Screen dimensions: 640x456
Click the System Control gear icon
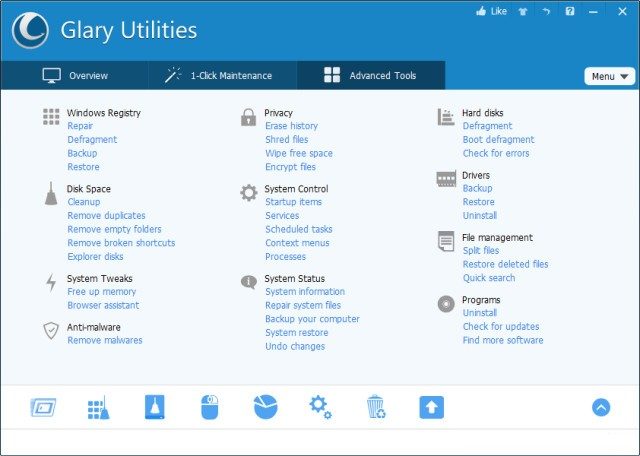click(x=249, y=193)
